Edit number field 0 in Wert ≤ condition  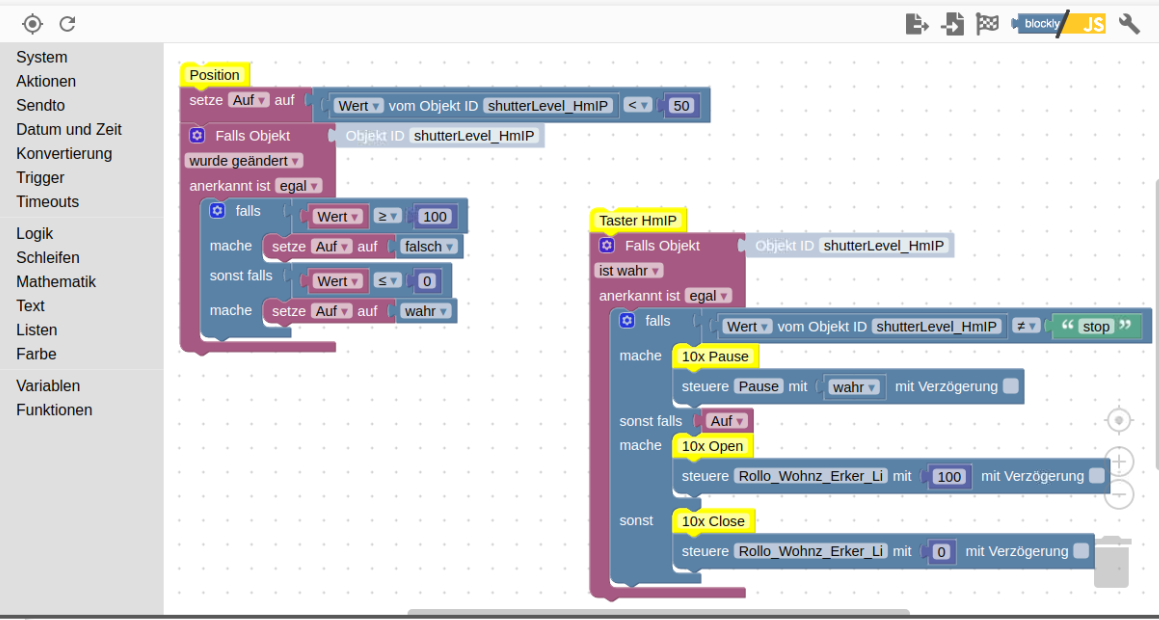point(426,281)
